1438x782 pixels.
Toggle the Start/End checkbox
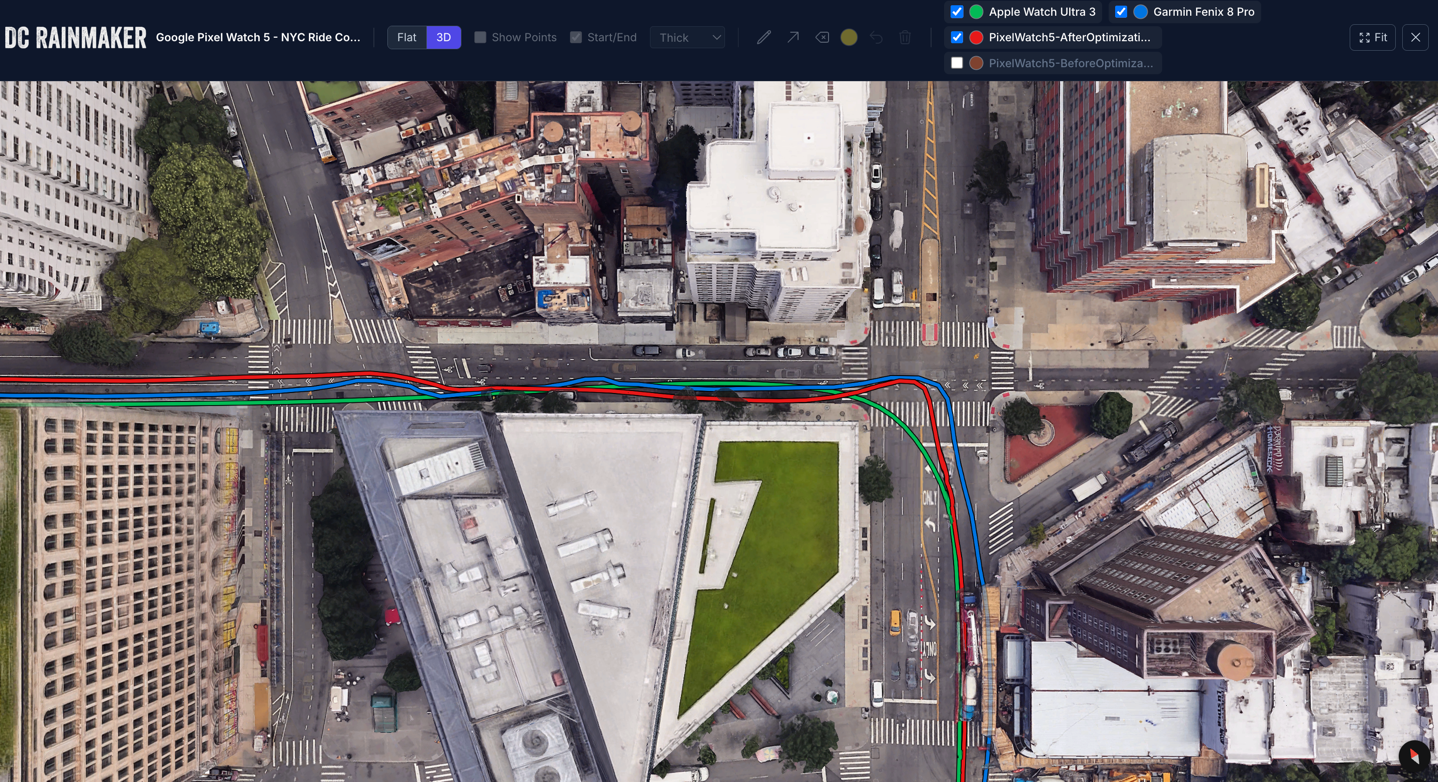[x=576, y=38]
